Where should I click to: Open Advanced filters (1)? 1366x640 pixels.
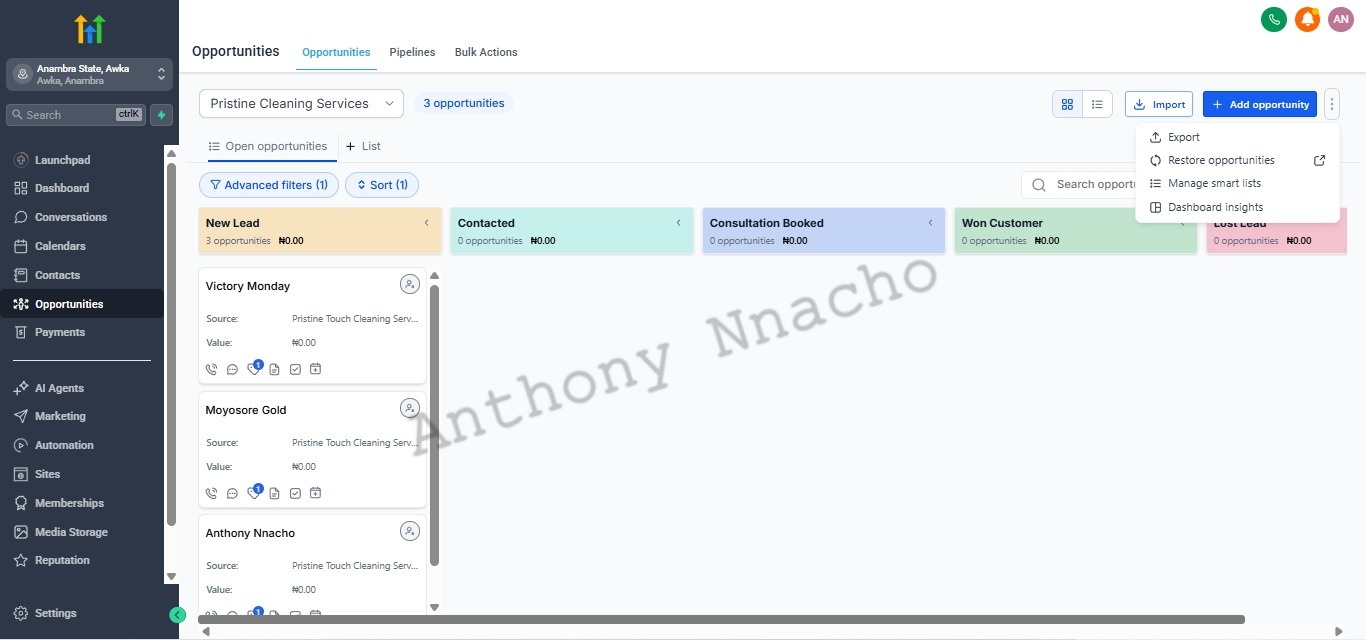(268, 185)
